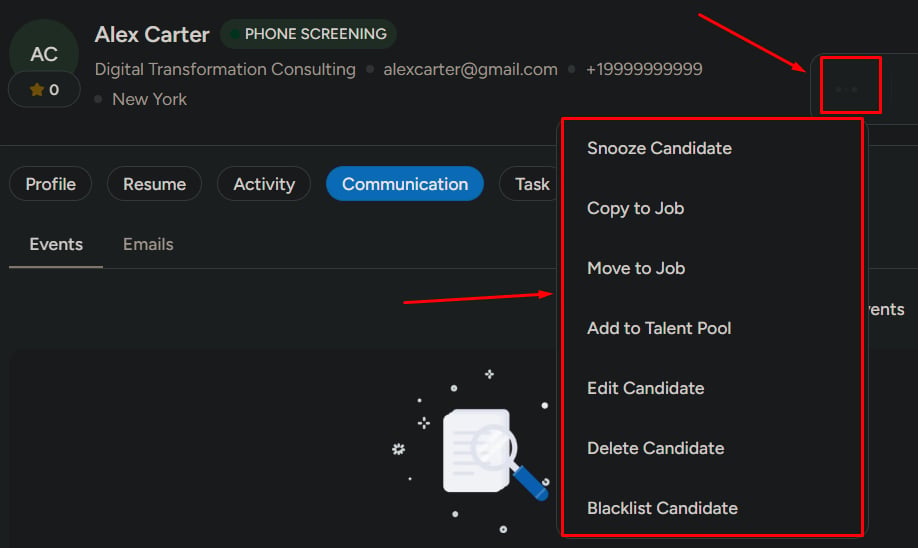Select the Communication tab
Viewport: 918px width, 548px height.
tap(405, 184)
